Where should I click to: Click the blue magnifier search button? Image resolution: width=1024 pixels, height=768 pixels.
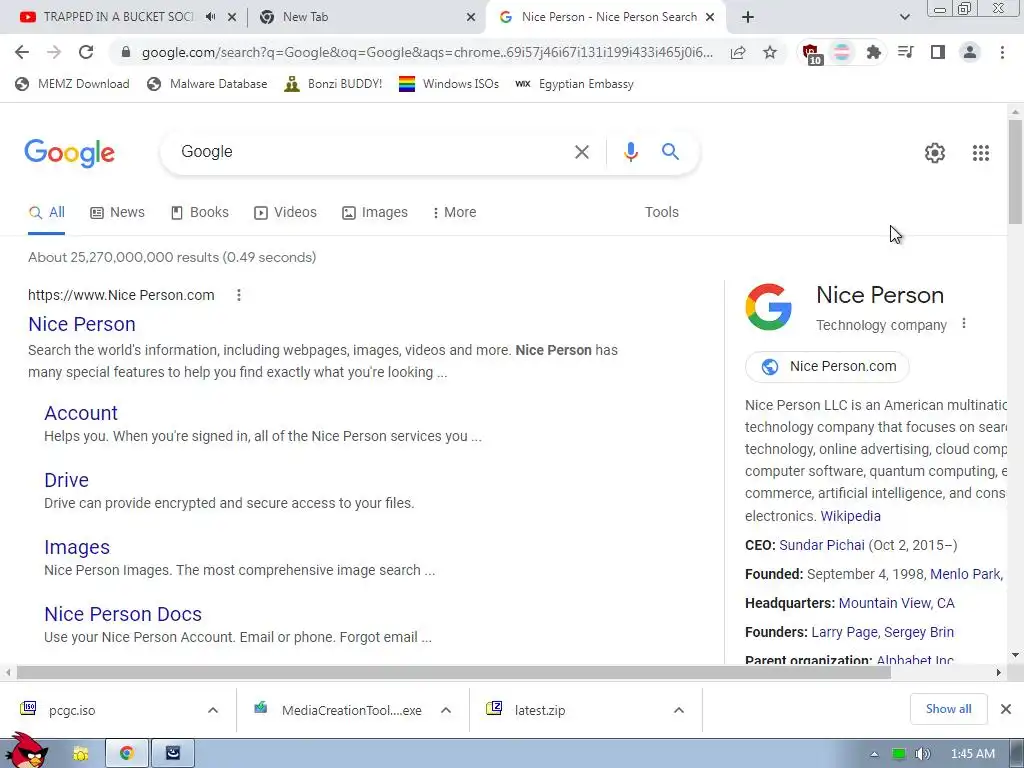670,152
